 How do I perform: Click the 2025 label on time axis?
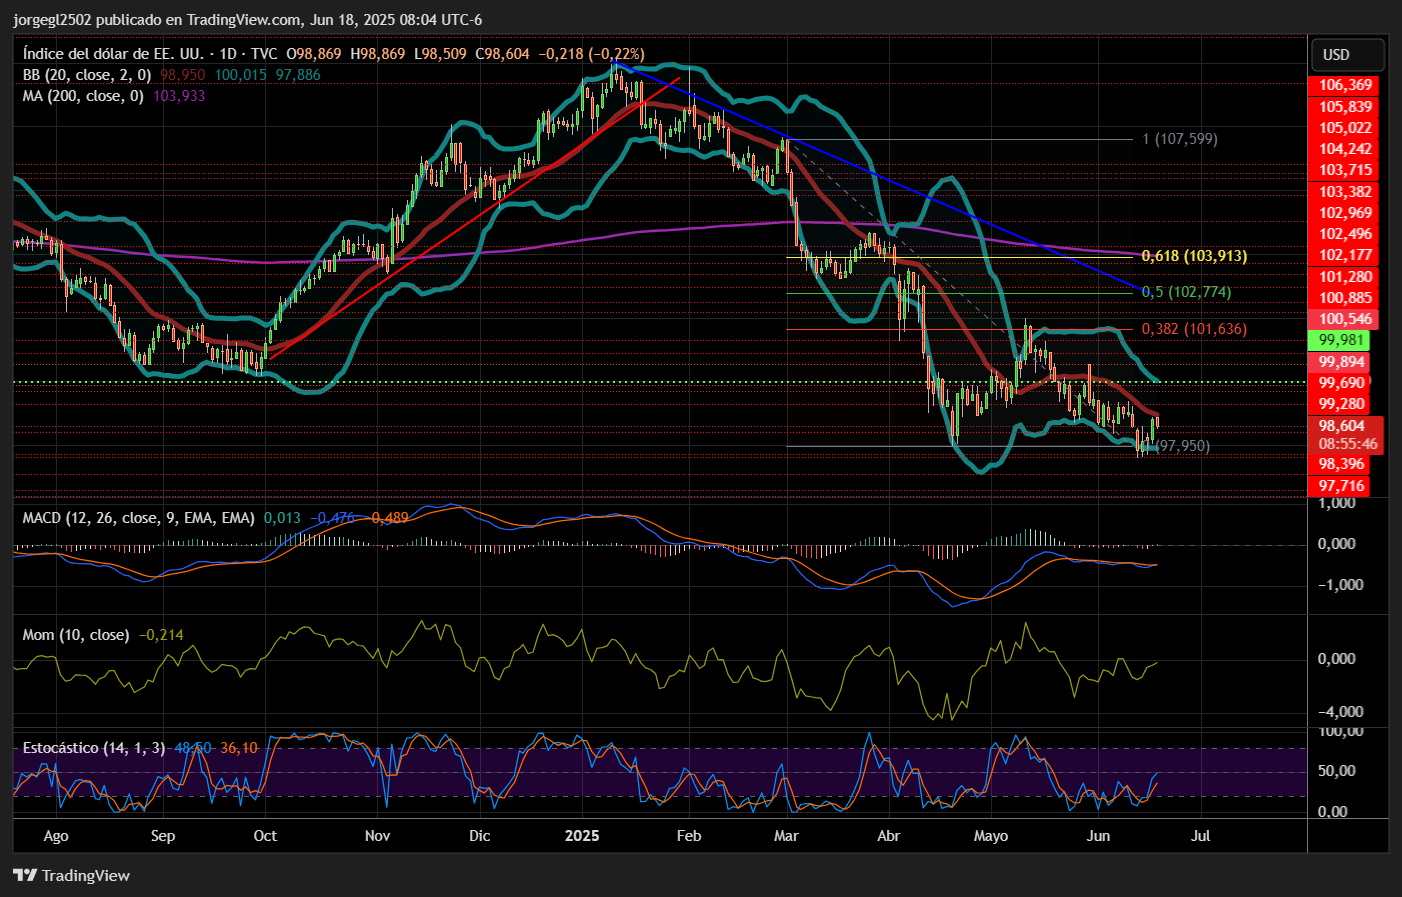coord(582,836)
